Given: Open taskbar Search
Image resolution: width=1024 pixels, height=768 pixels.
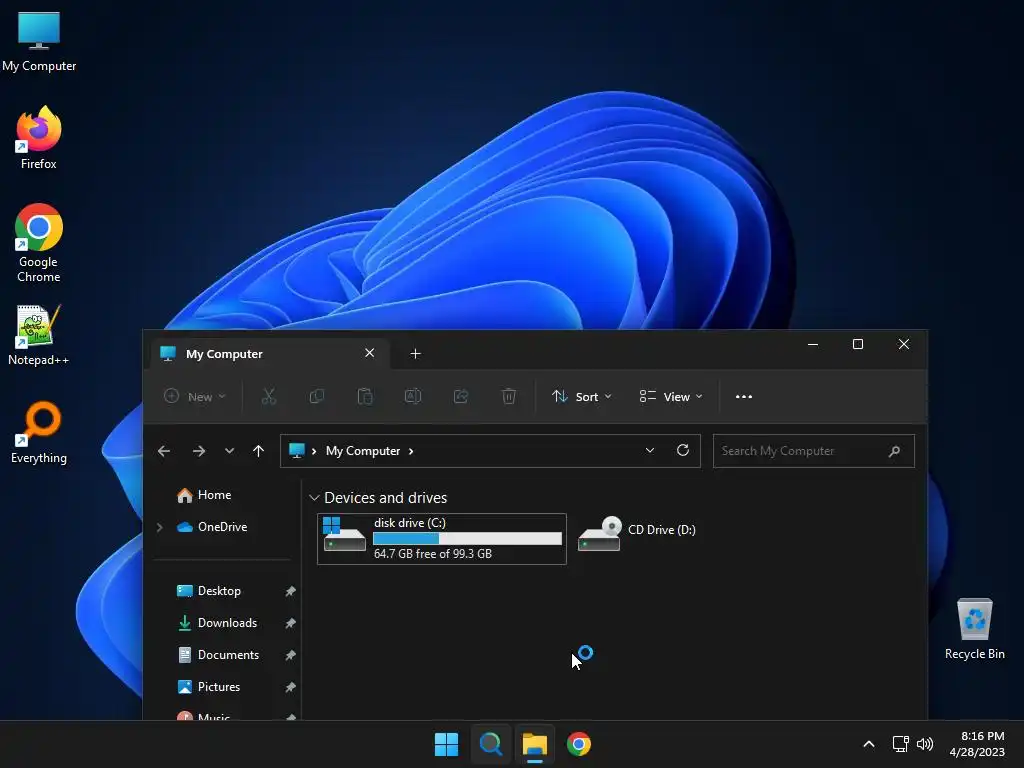Looking at the screenshot, I should pyautogui.click(x=490, y=744).
